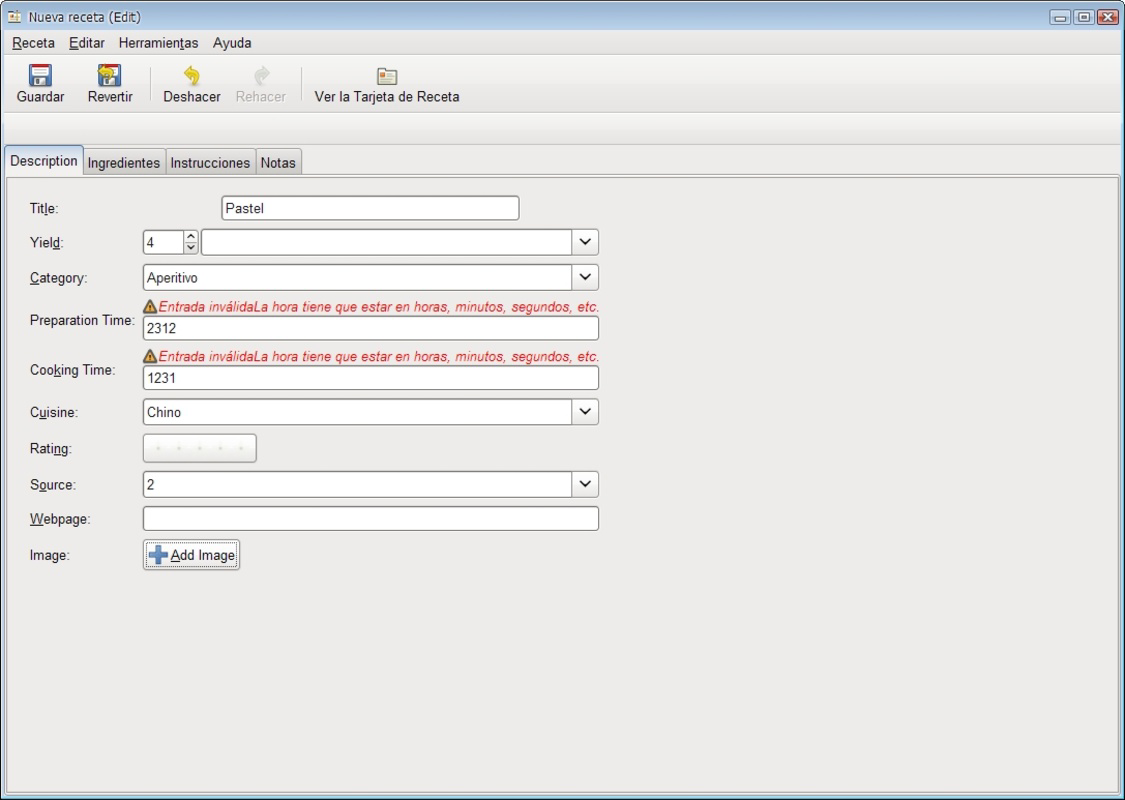Minimize the Nueva receta window
This screenshot has width=1125, height=800.
pos(1060,17)
